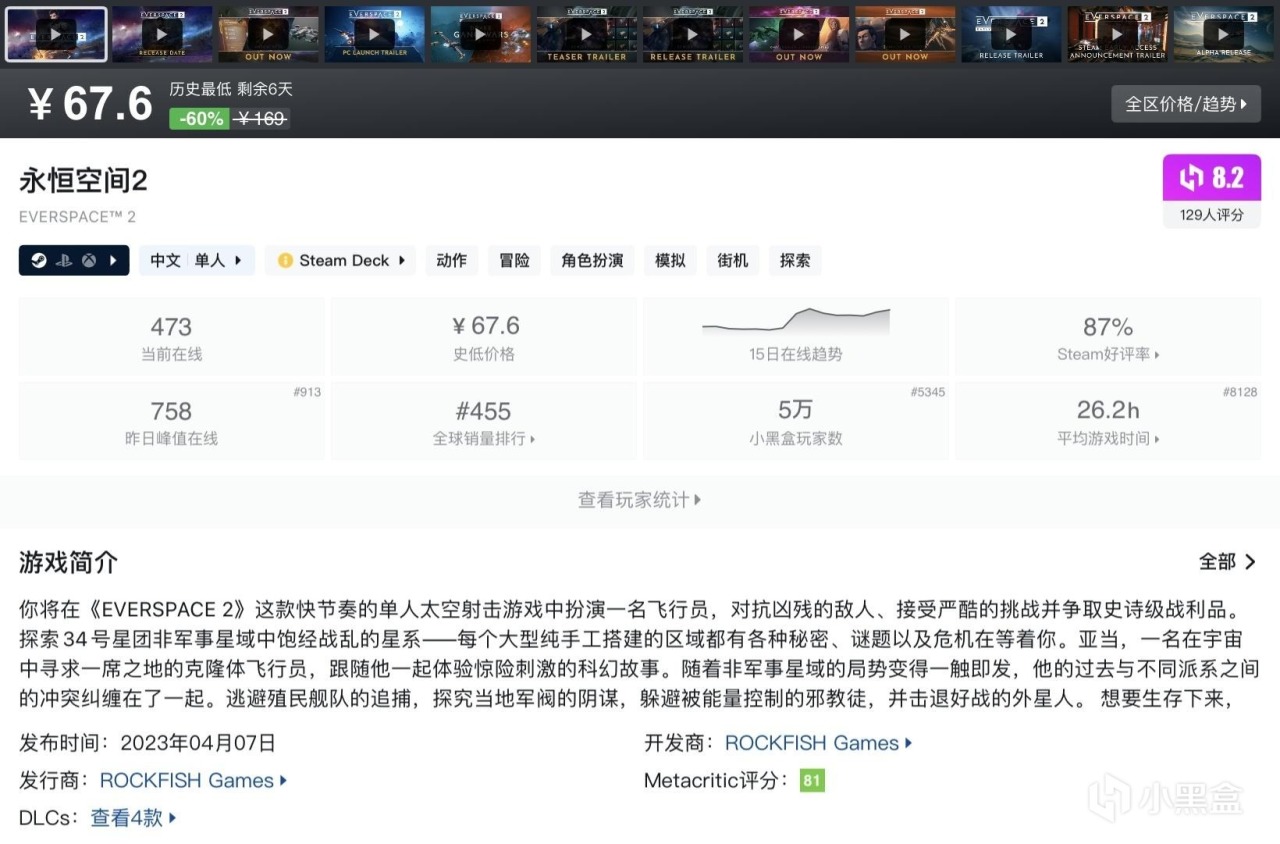Select the 探索 genre tag
This screenshot has width=1280, height=844.
pos(796,260)
